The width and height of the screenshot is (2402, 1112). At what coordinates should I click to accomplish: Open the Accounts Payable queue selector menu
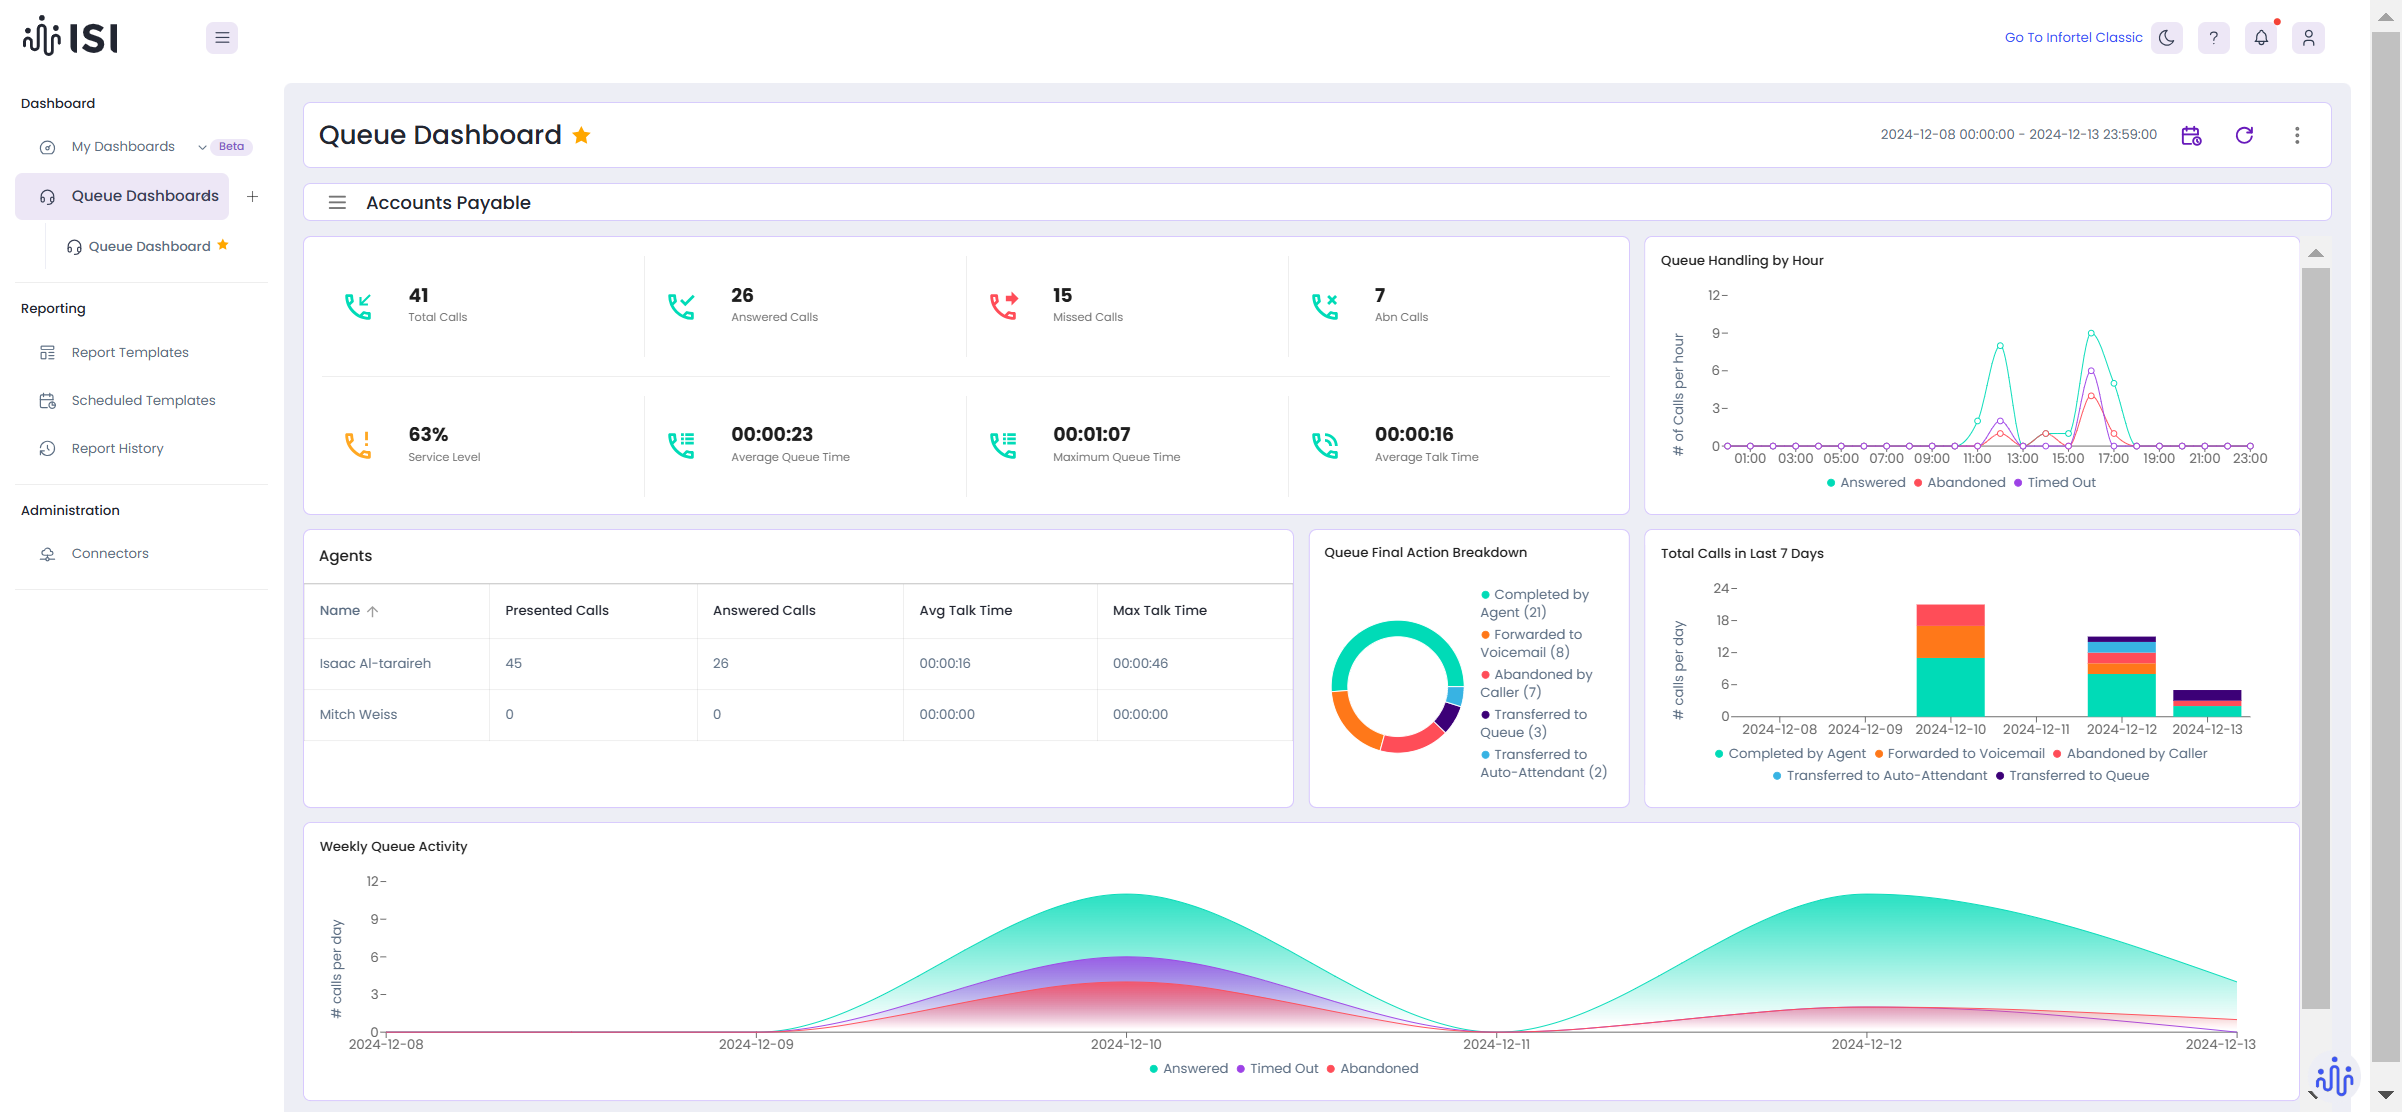coord(337,203)
